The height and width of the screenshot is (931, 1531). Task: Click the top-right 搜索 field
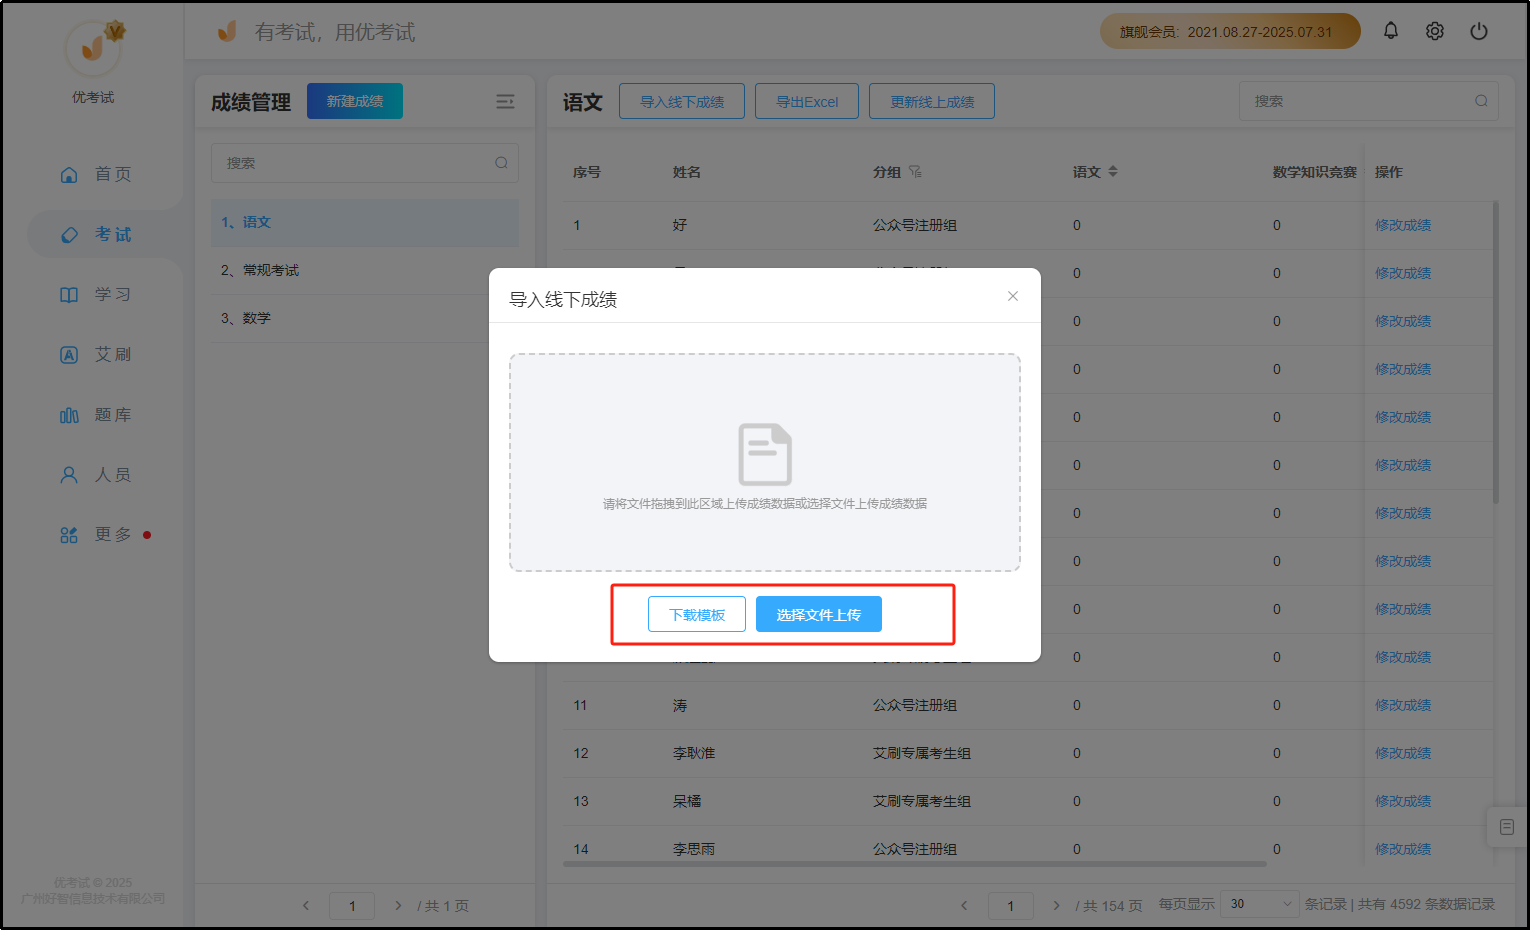[1368, 101]
